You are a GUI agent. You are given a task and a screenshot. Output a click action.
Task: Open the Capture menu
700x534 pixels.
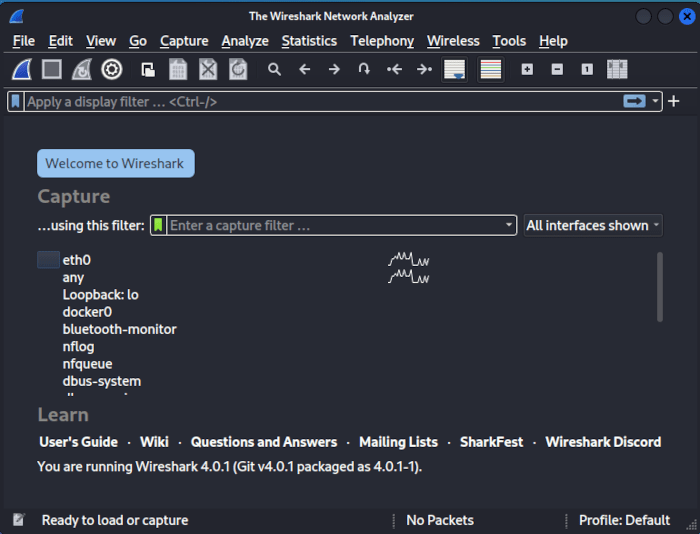click(x=184, y=41)
